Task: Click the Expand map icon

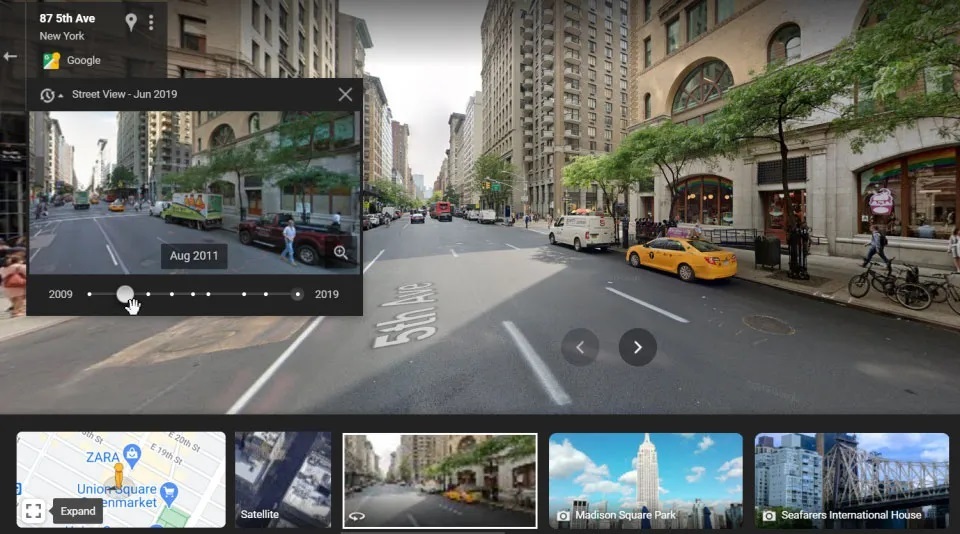Action: [x=33, y=511]
